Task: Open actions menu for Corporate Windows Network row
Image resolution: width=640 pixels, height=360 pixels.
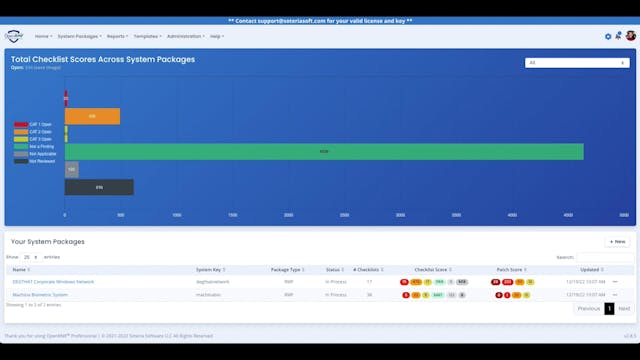Action: [x=615, y=282]
